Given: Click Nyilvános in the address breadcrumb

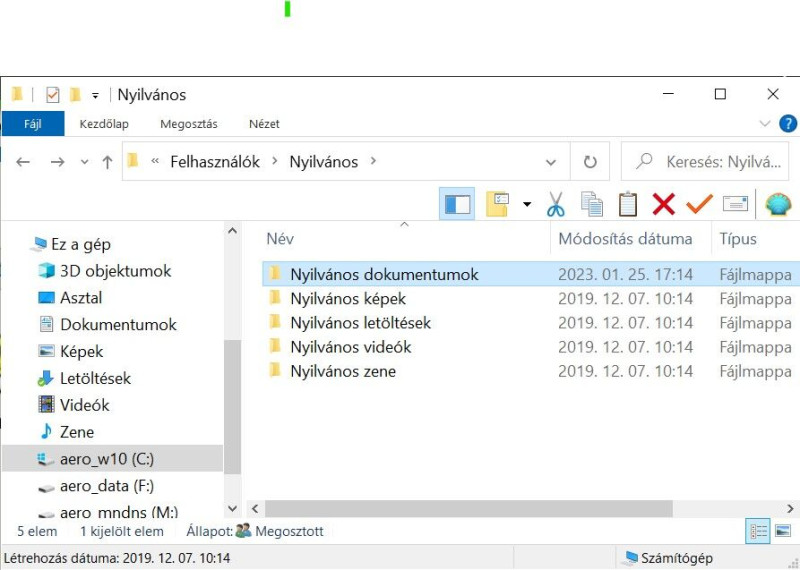Looking at the screenshot, I should coord(323,162).
